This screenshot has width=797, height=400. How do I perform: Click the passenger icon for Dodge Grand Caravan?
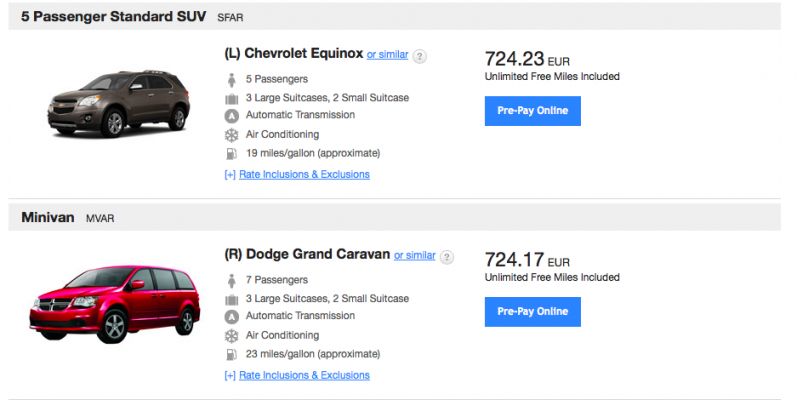[x=232, y=281]
